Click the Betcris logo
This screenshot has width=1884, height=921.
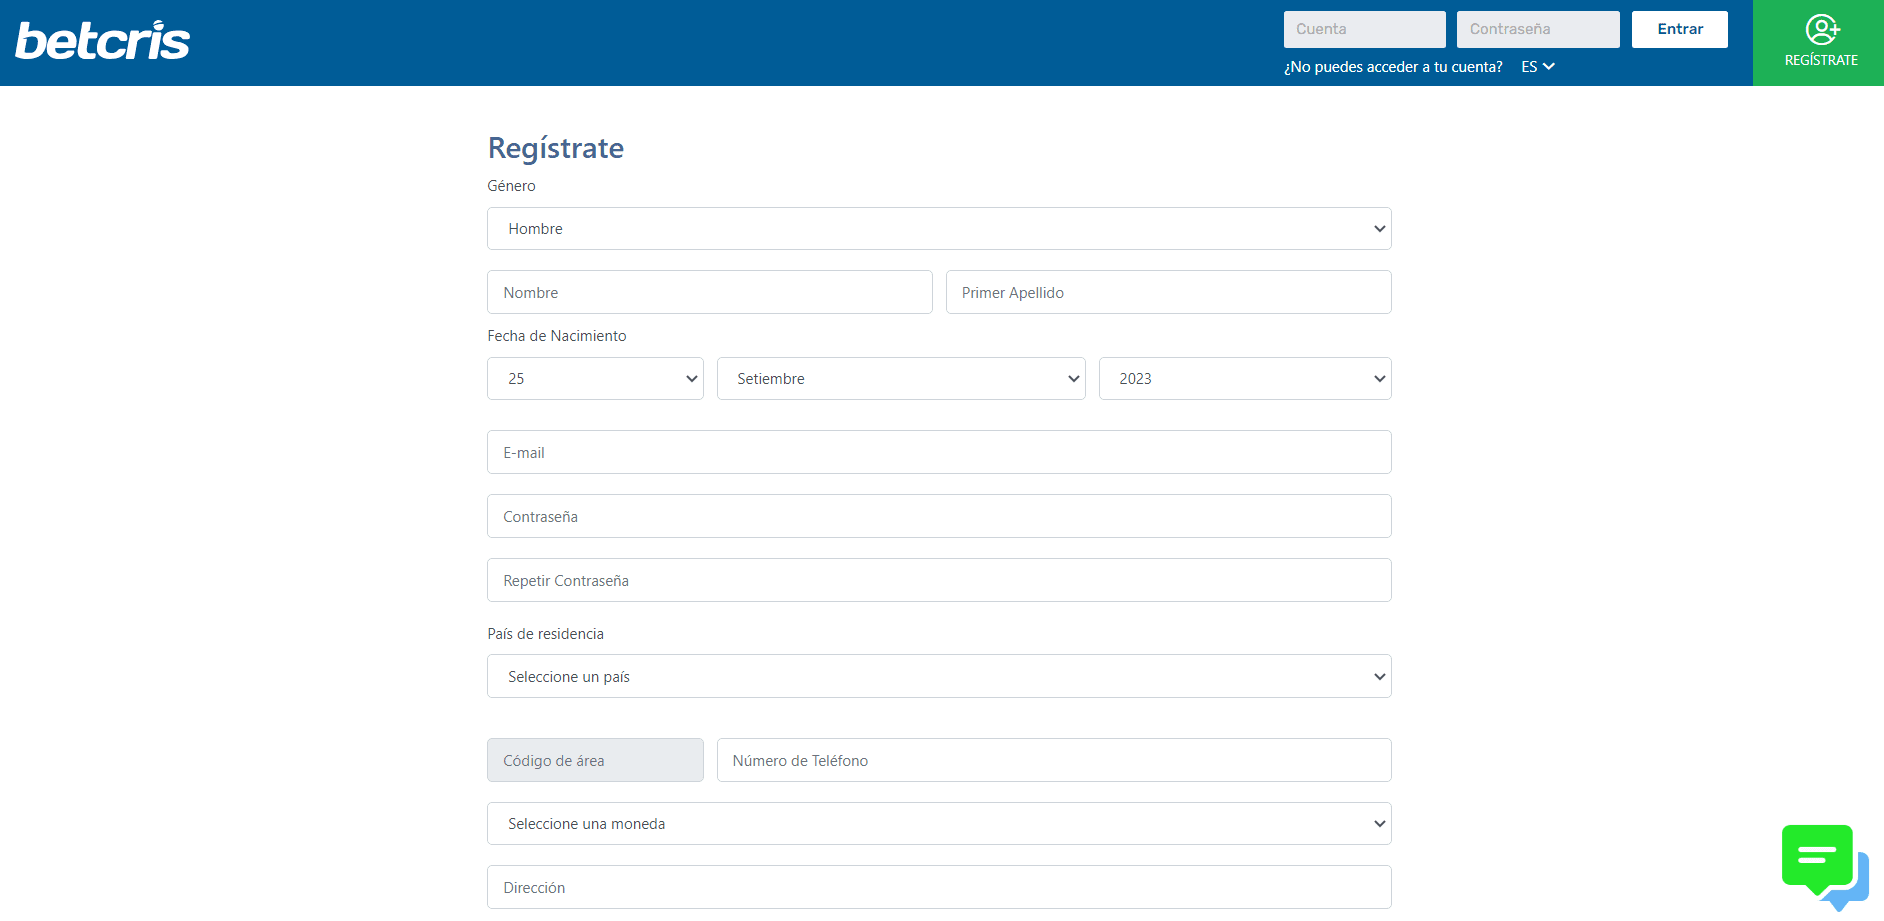click(x=102, y=41)
